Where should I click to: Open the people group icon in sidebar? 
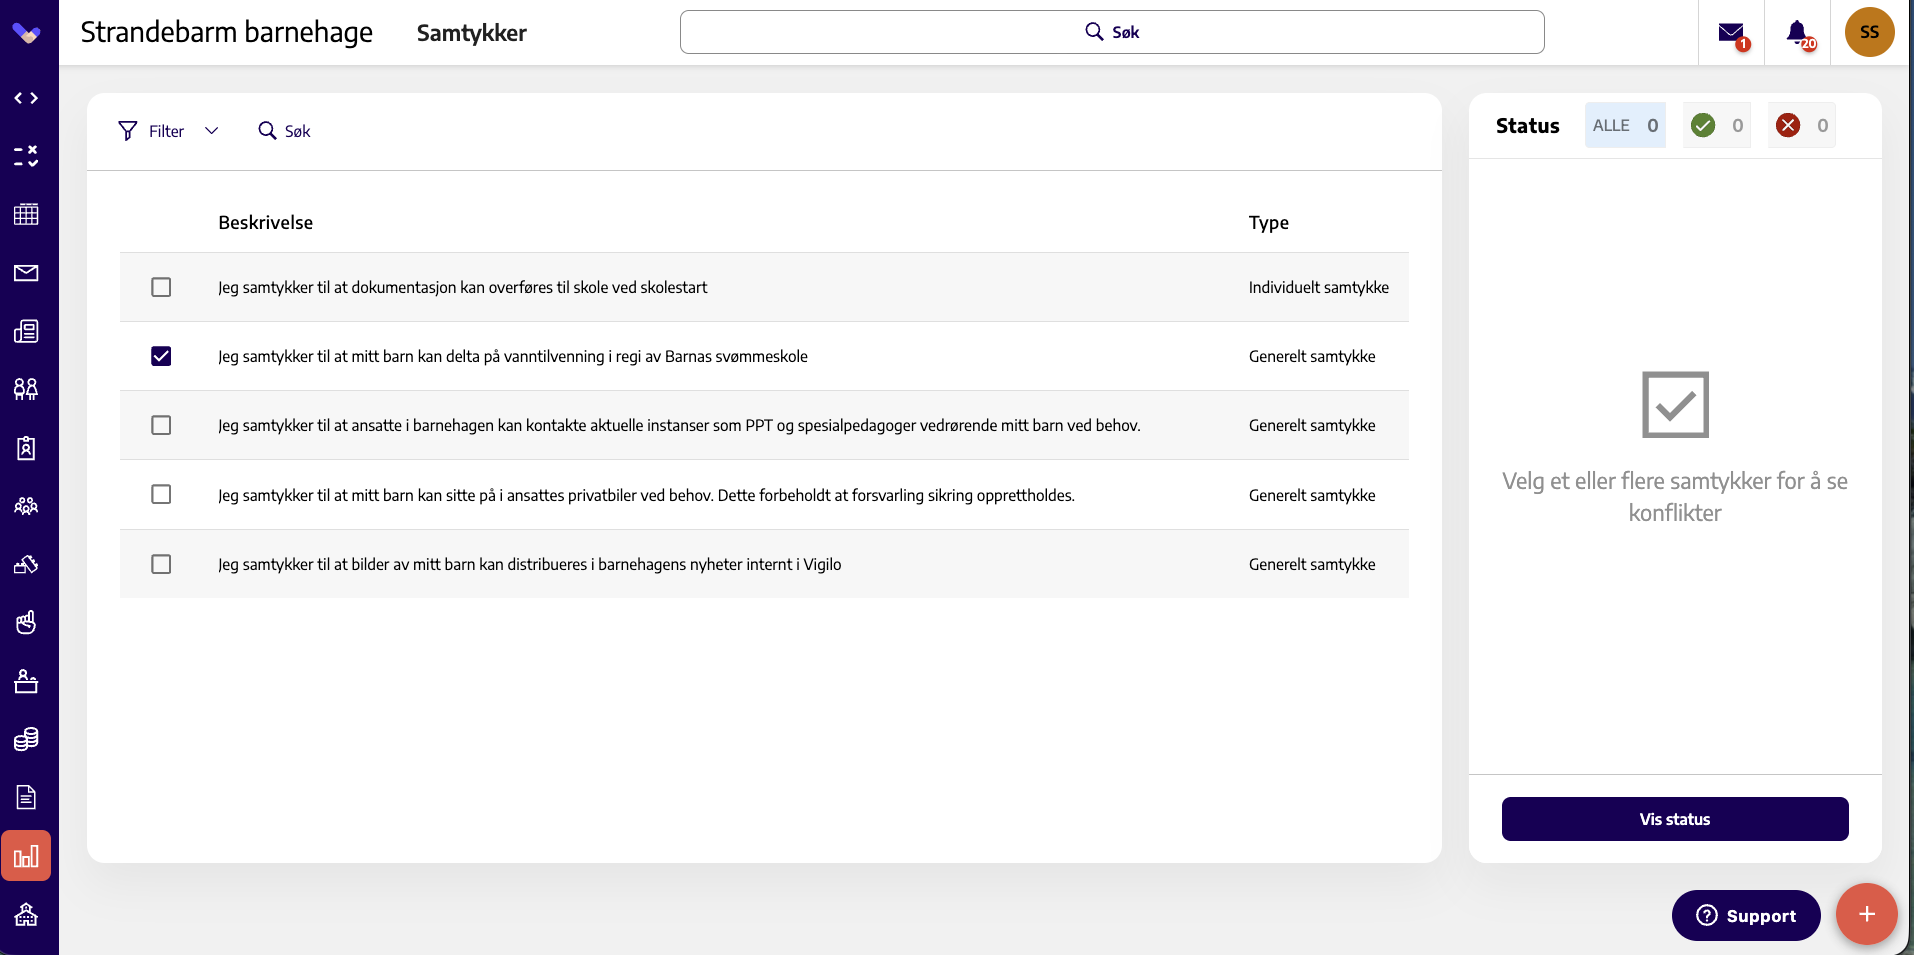pyautogui.click(x=26, y=506)
